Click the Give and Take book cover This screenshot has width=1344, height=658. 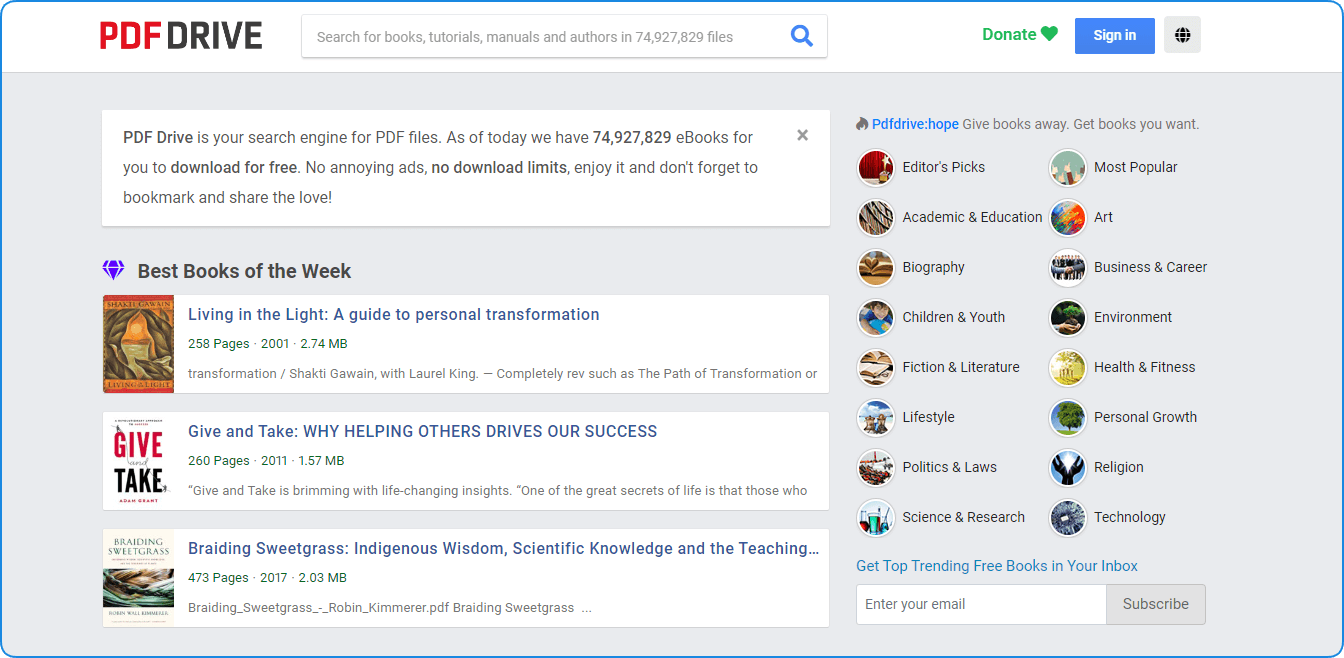click(138, 461)
